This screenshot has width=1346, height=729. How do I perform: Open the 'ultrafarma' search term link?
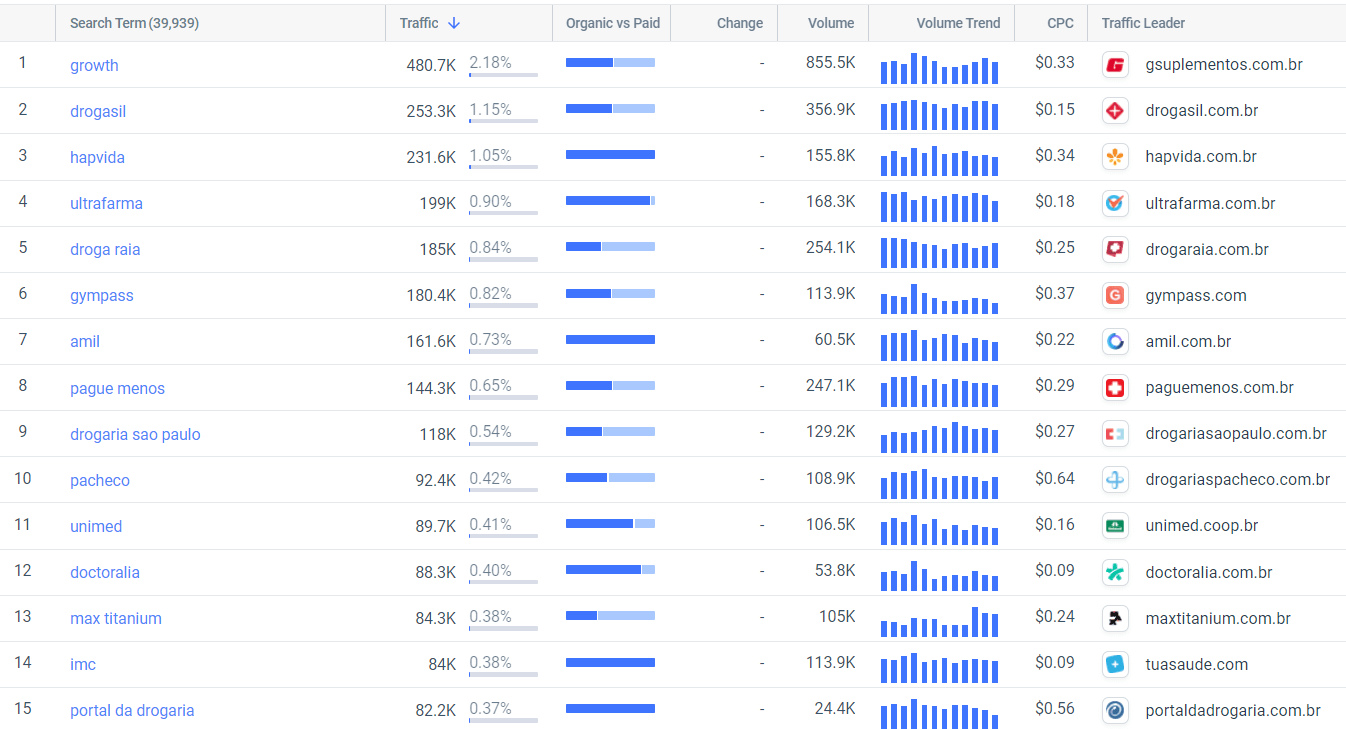pos(106,203)
